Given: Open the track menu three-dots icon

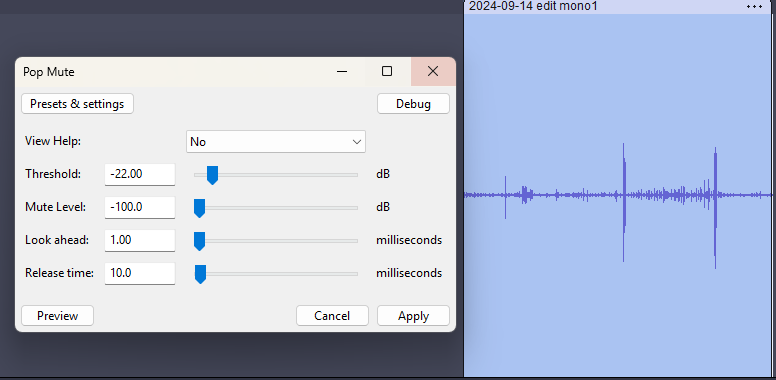Looking at the screenshot, I should 754,6.
